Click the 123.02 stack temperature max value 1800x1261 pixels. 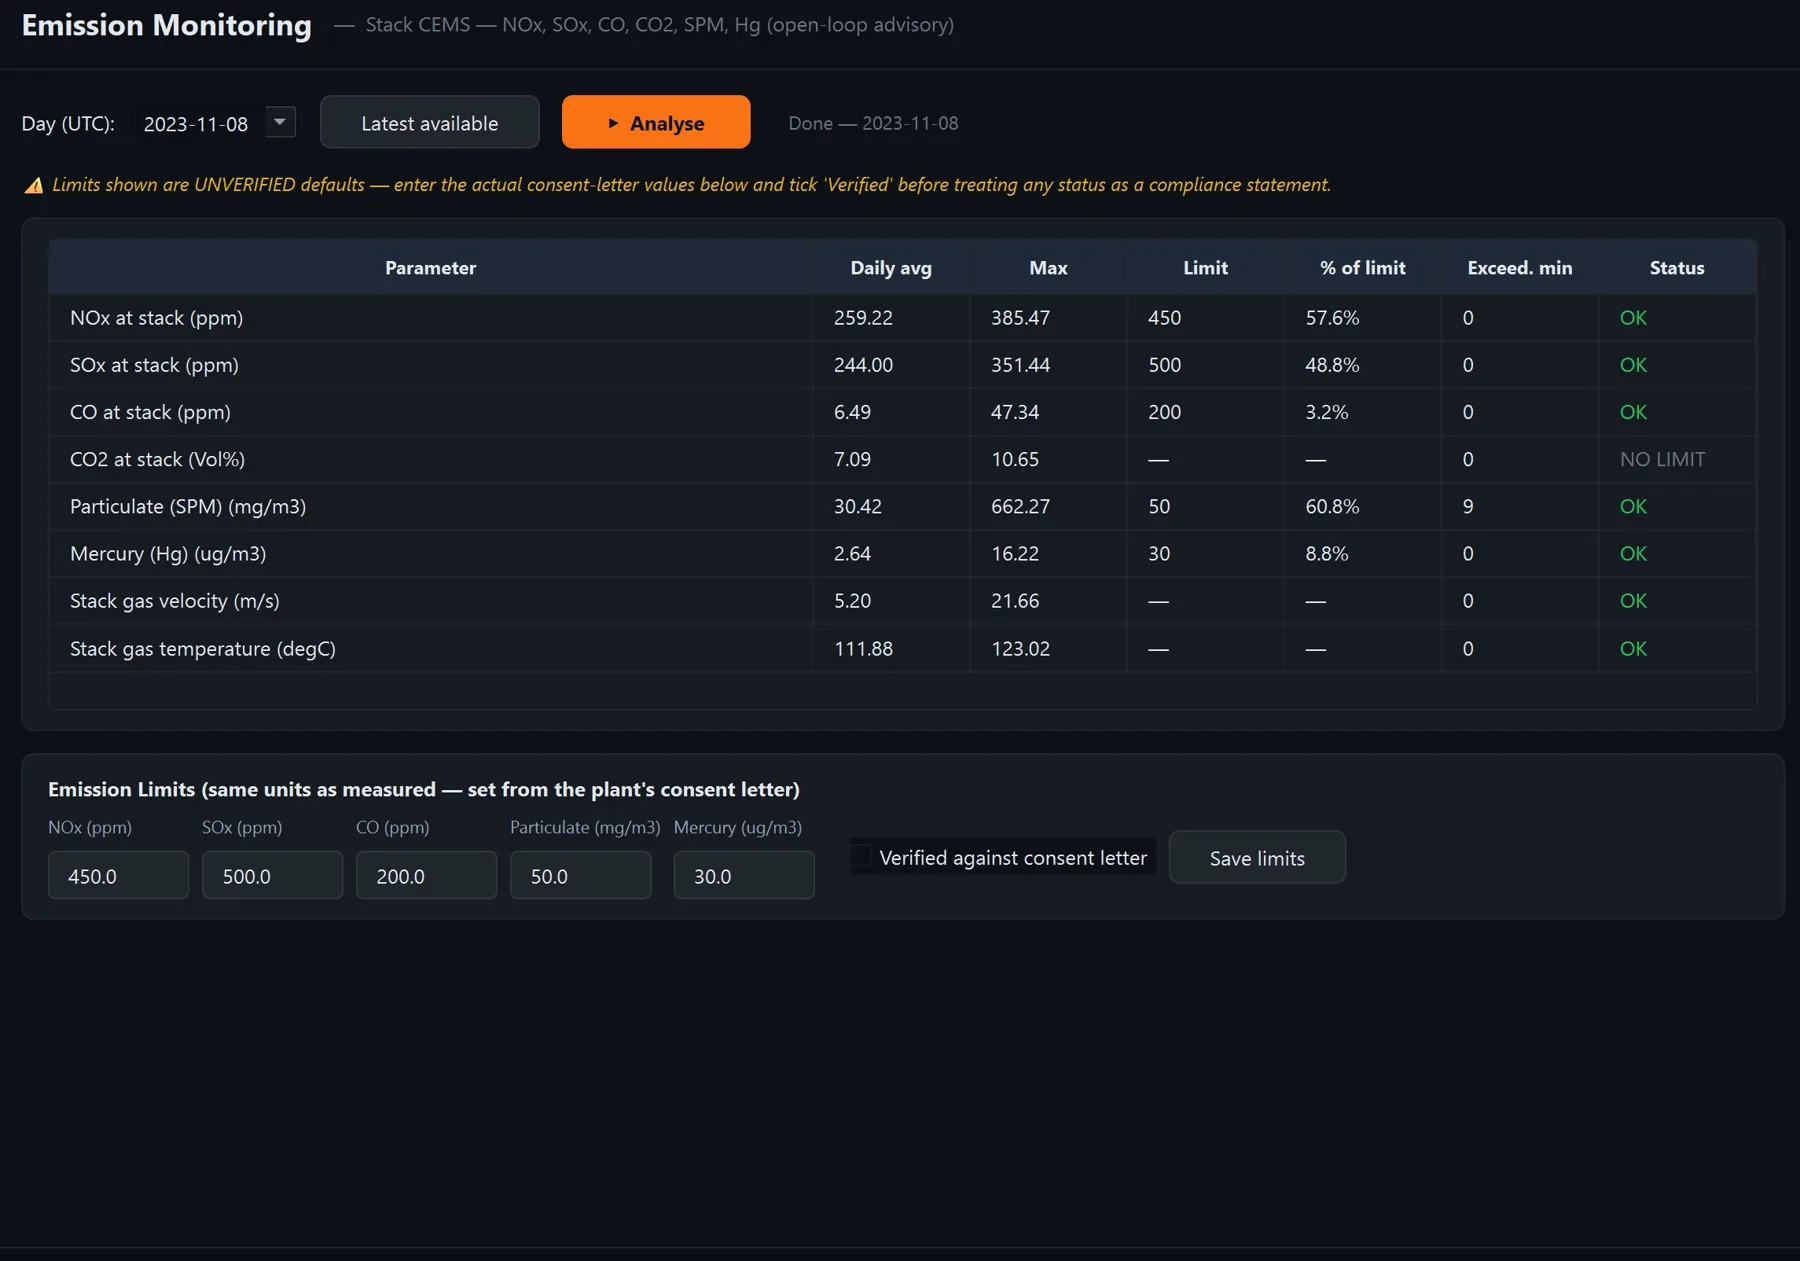click(1020, 648)
